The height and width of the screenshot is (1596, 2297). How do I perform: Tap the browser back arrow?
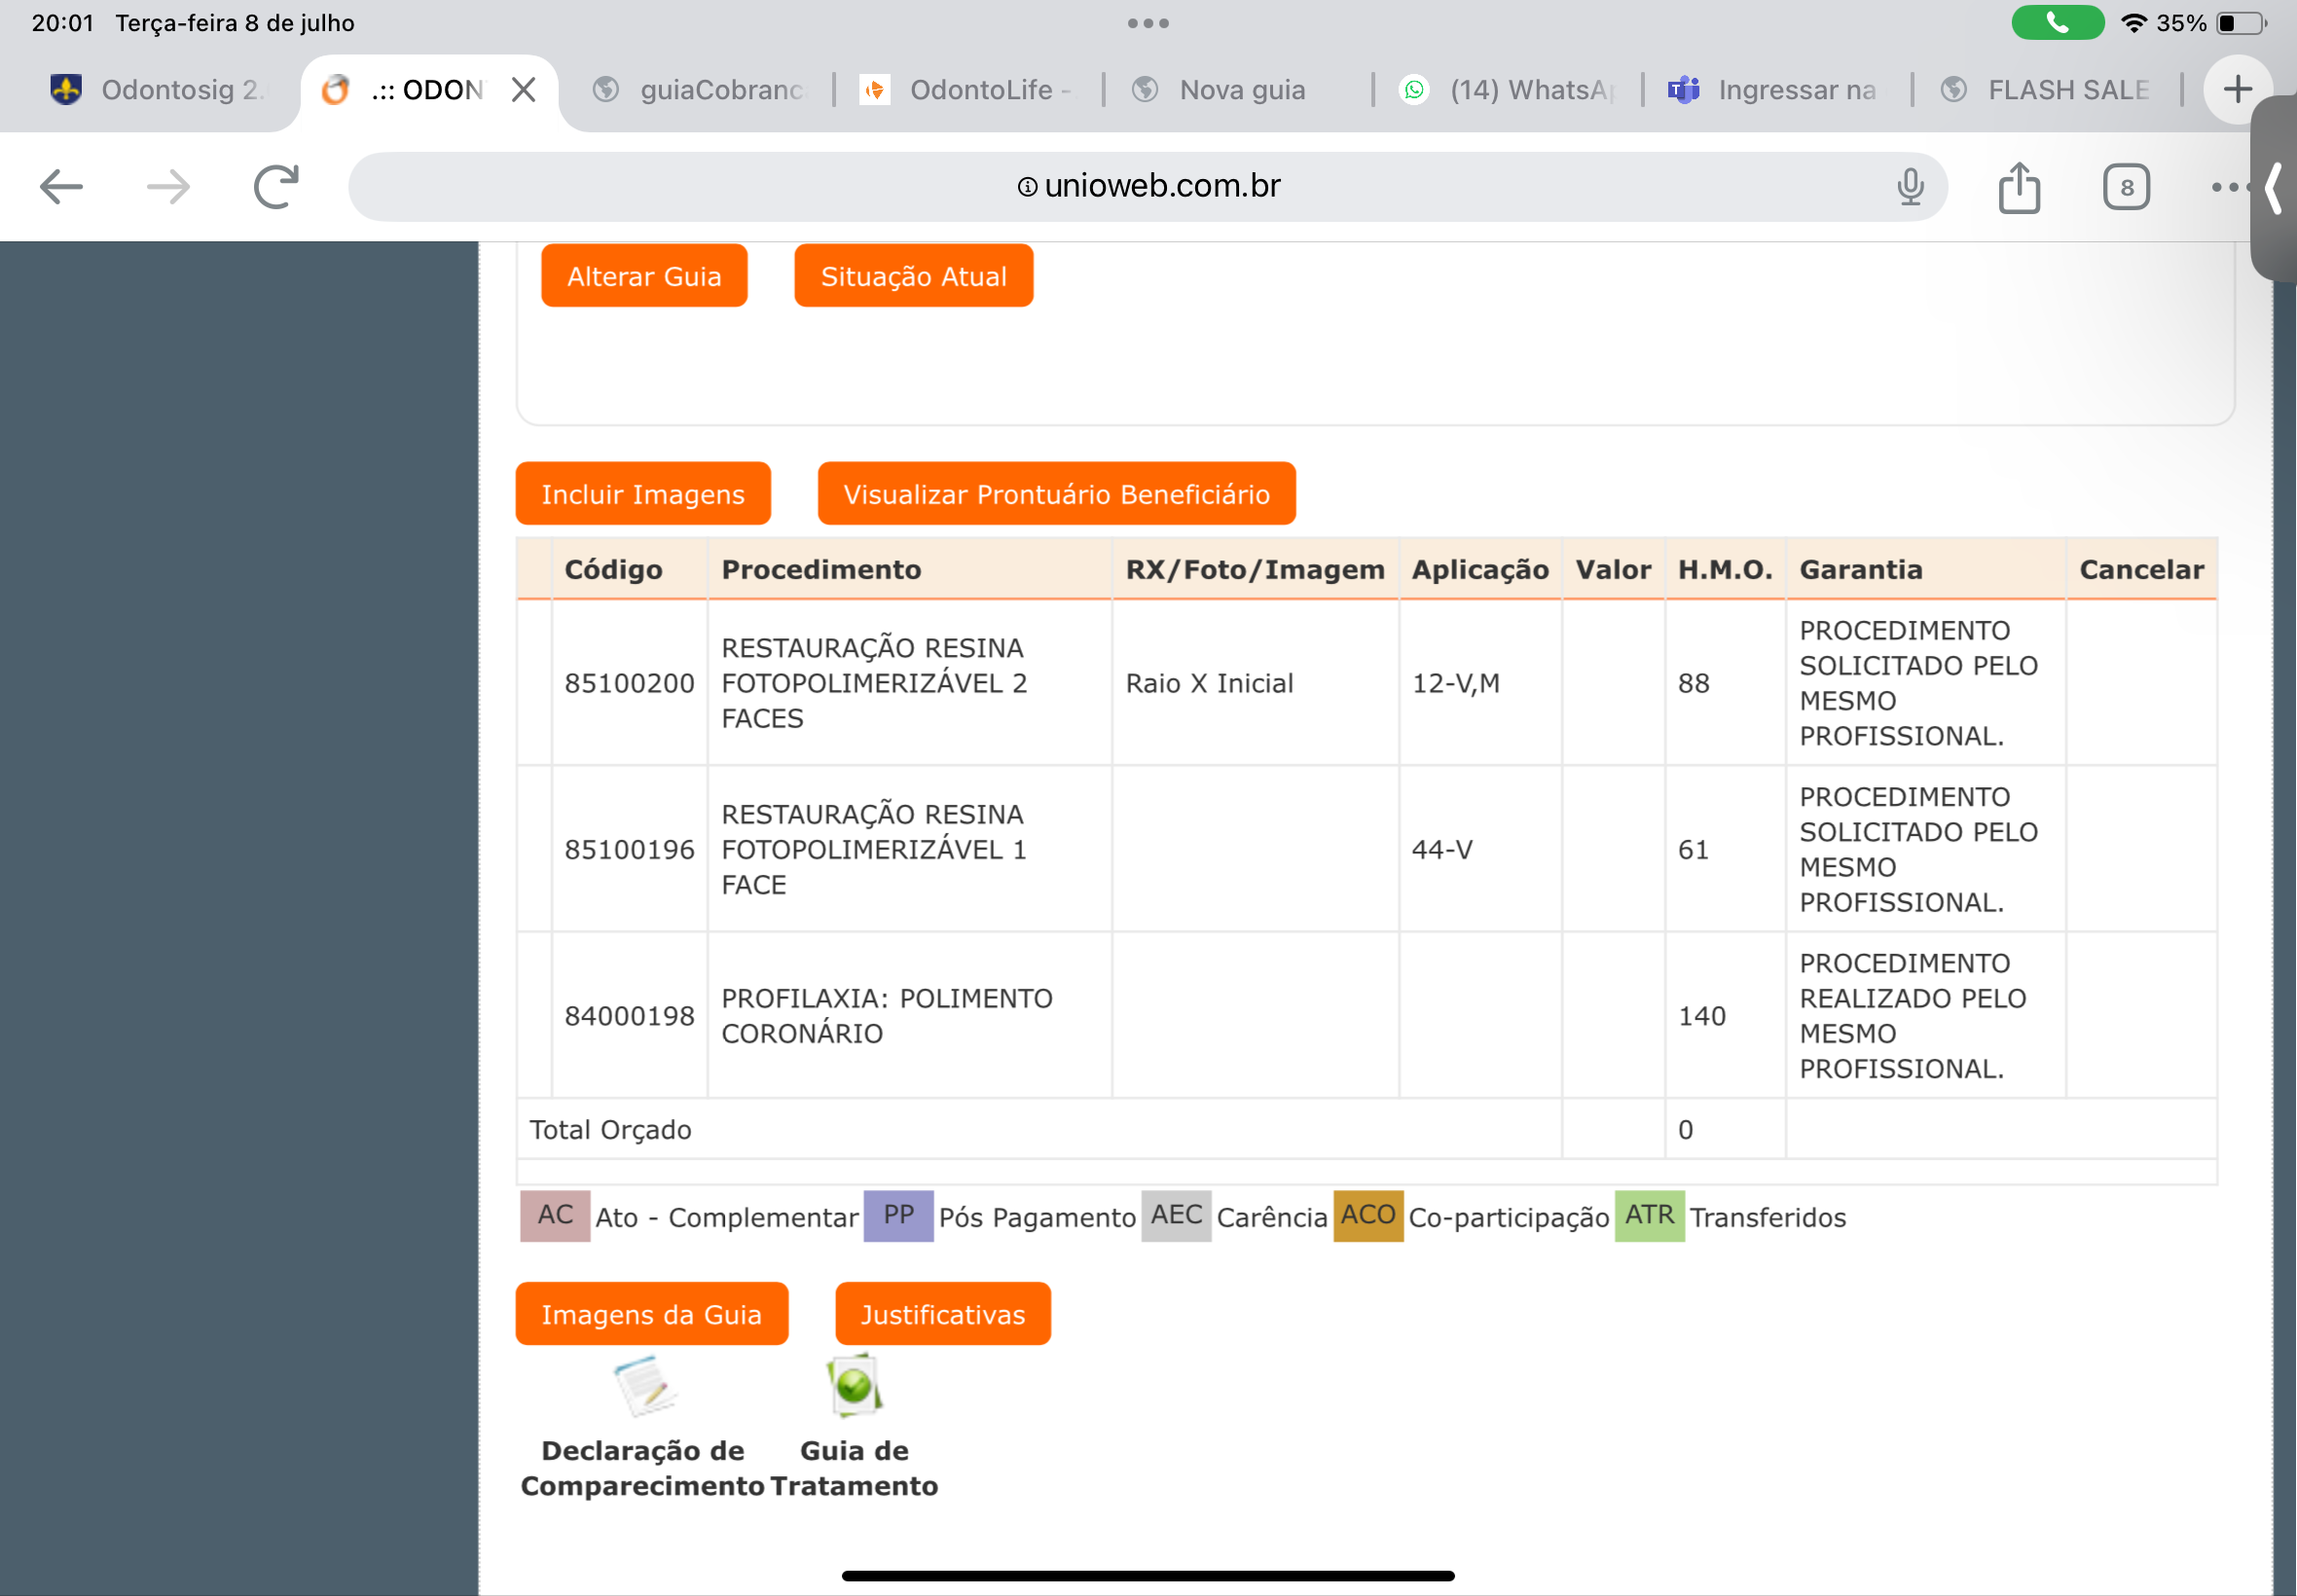[x=61, y=187]
